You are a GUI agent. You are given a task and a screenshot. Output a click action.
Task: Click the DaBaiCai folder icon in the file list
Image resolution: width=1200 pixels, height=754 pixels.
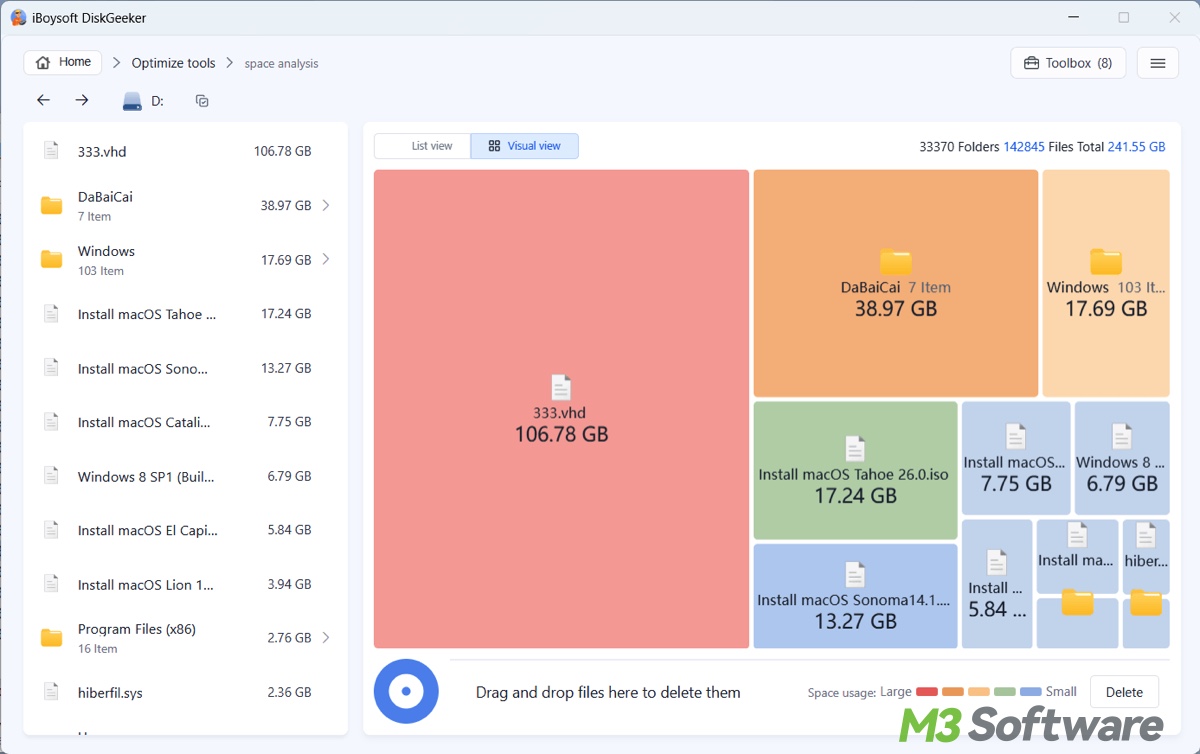point(51,205)
